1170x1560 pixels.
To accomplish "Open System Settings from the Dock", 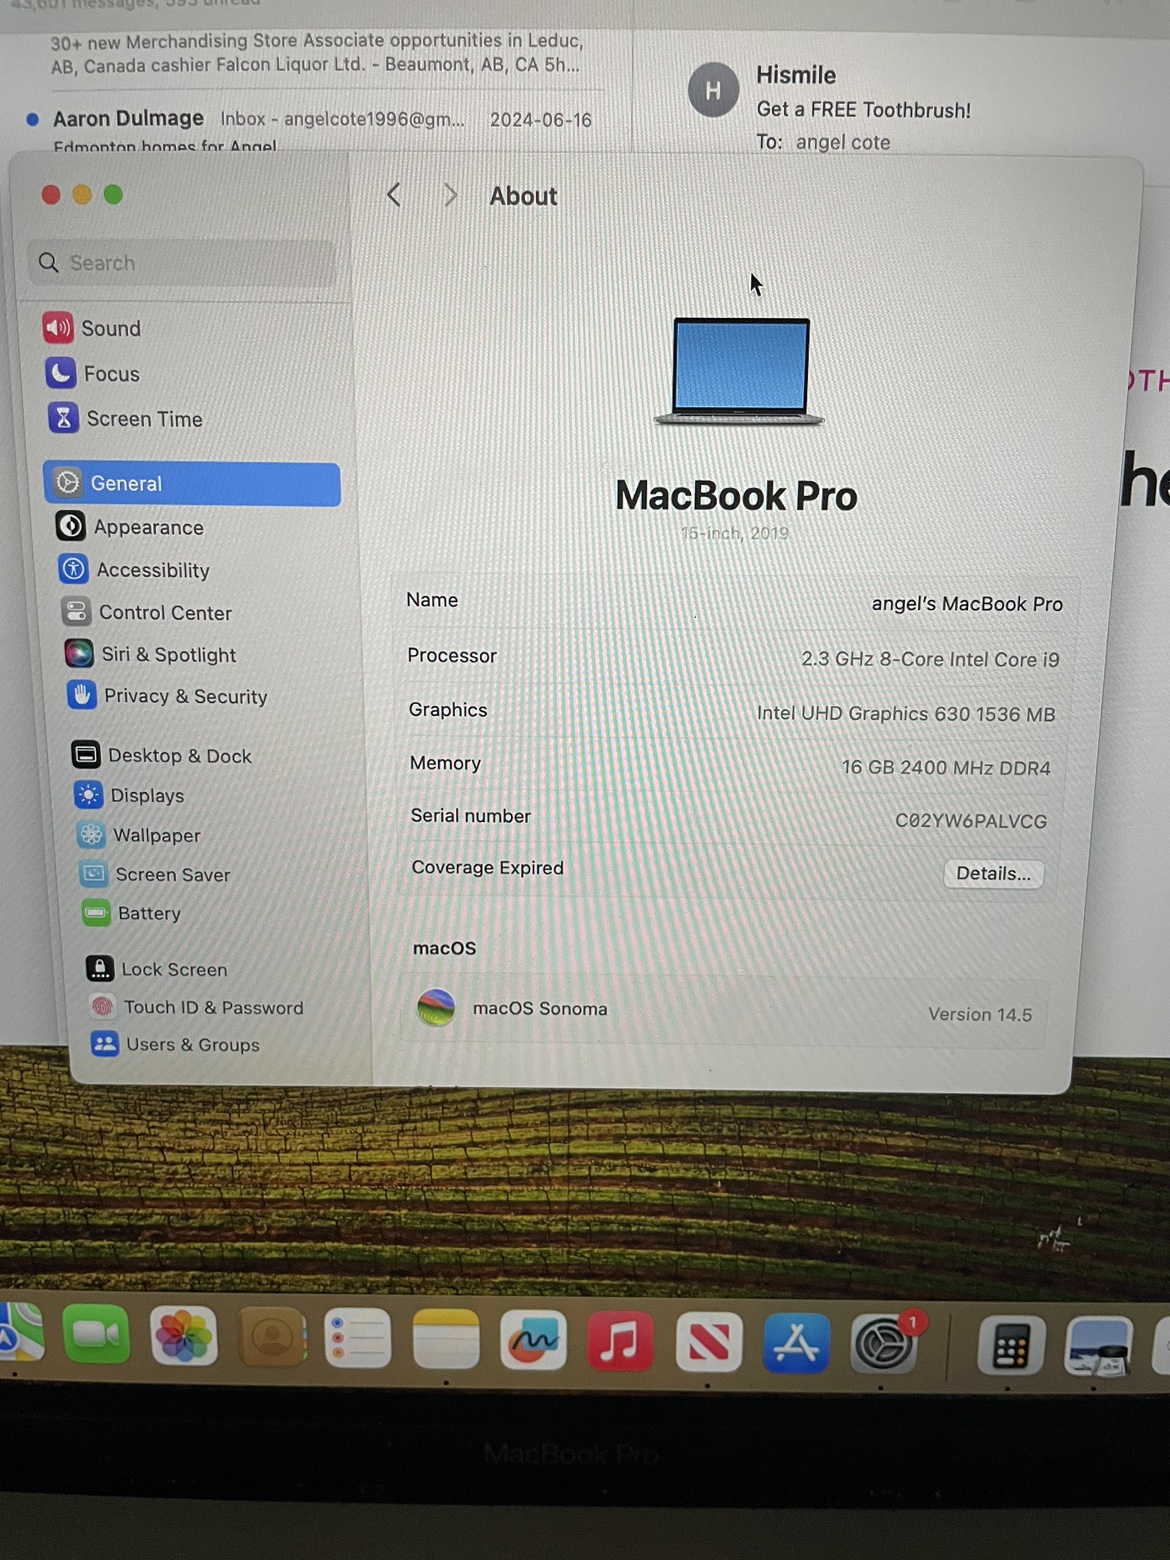I will click(884, 1344).
